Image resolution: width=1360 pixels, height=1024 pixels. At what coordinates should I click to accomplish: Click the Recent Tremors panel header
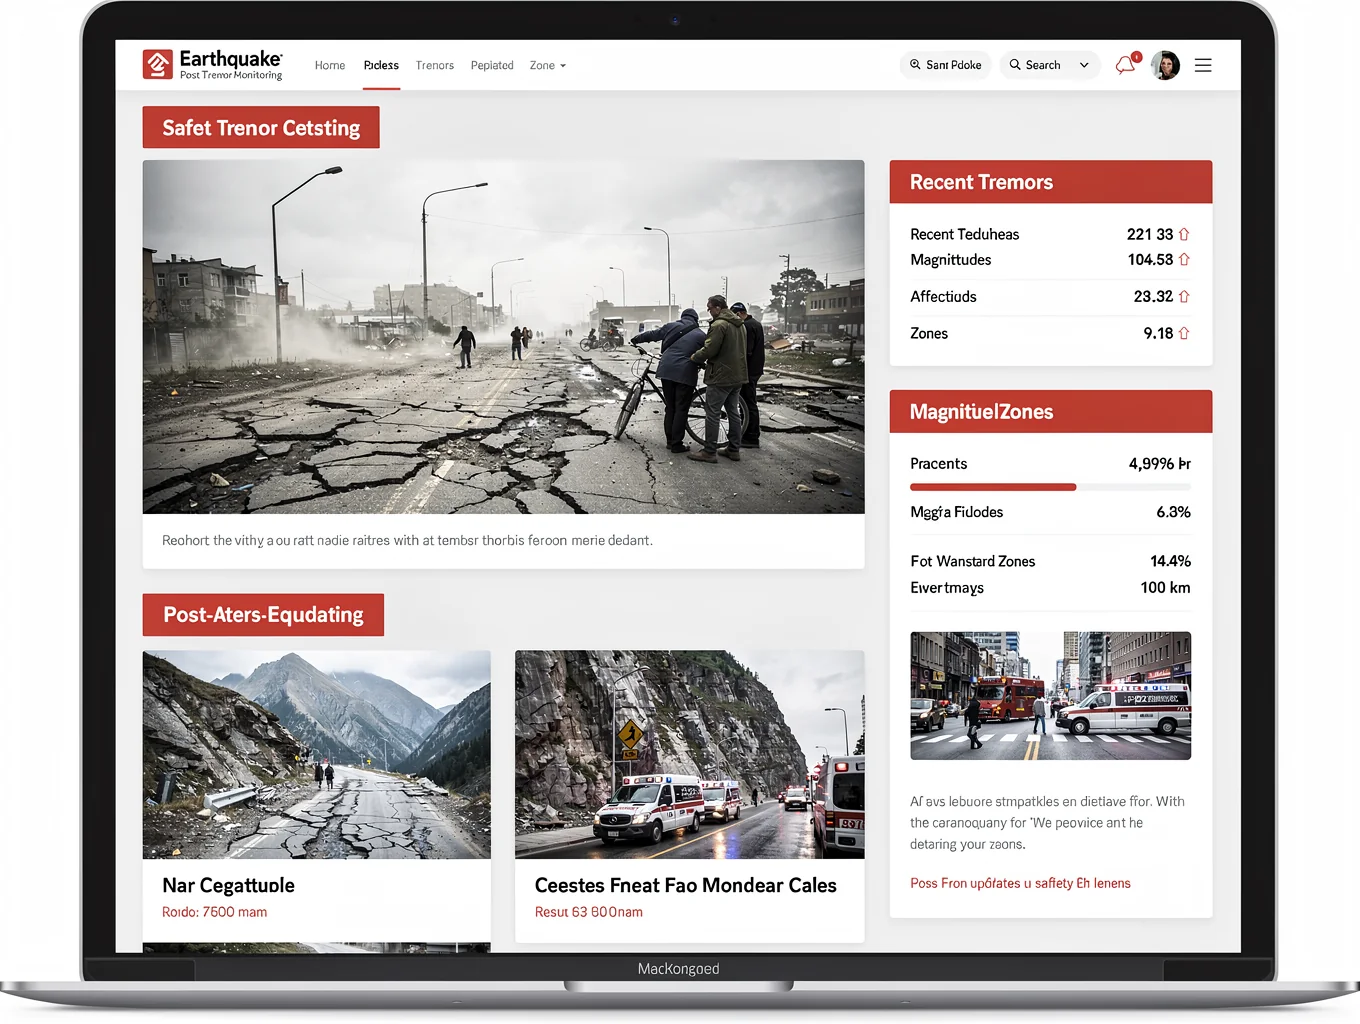pos(1051,182)
